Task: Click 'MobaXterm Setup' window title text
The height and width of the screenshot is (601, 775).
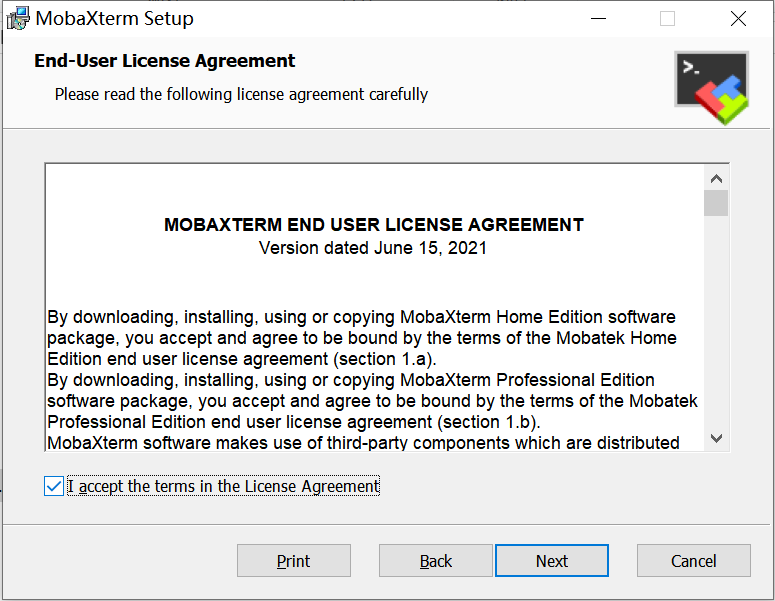Action: (x=115, y=19)
